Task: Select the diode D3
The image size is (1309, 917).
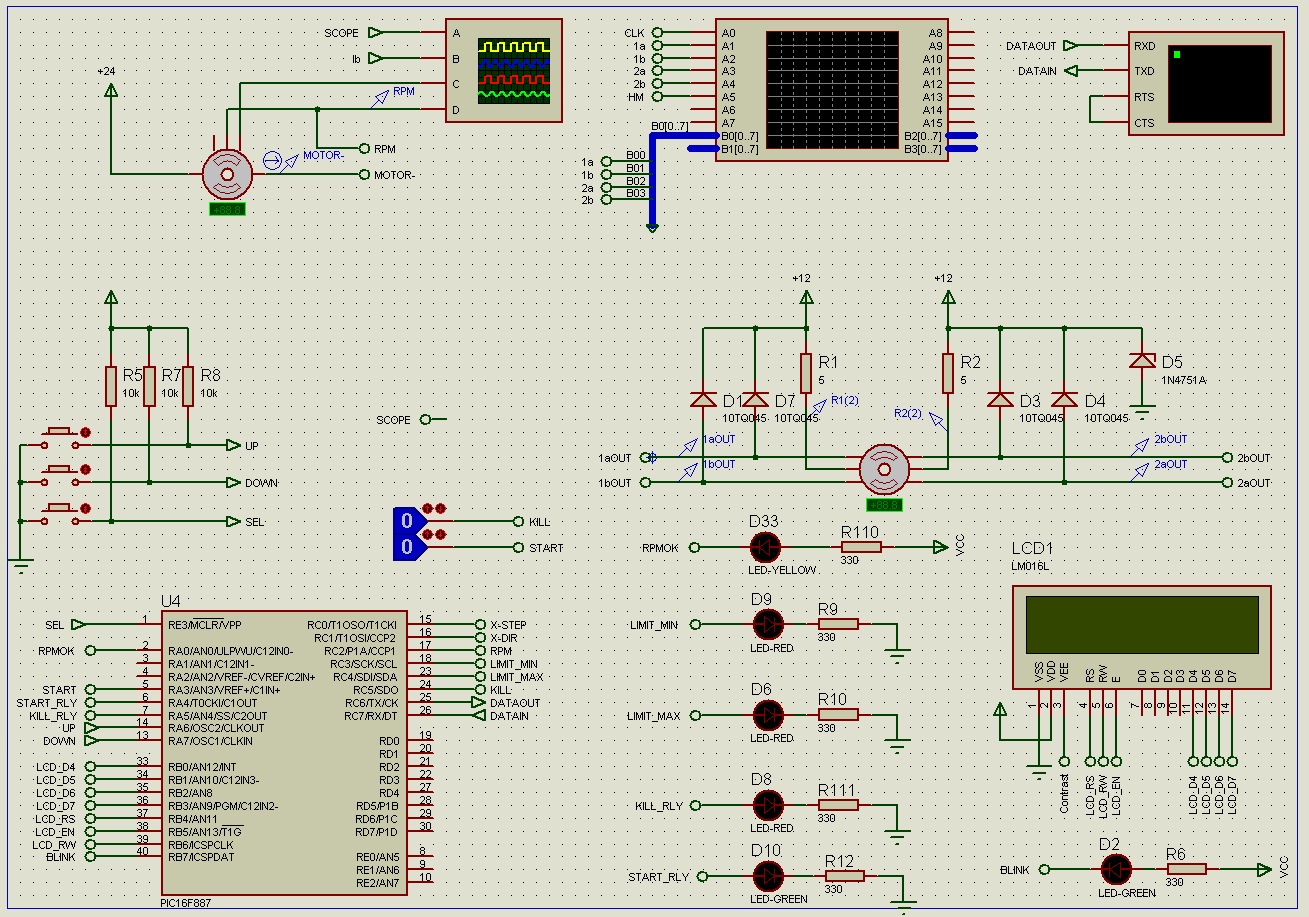Action: 998,400
